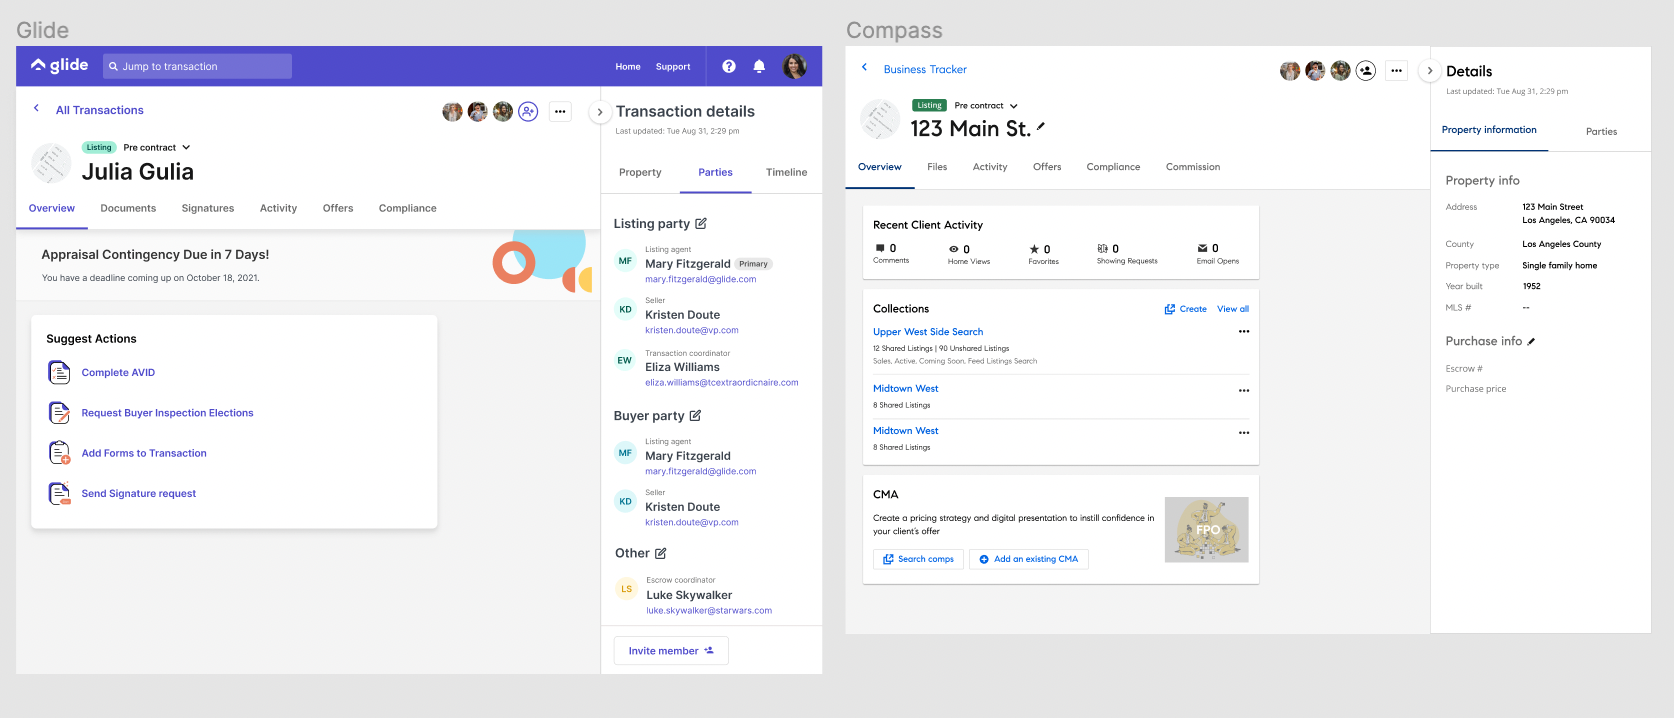Click the Create link in Collections
Image resolution: width=1674 pixels, height=718 pixels.
tap(1186, 309)
